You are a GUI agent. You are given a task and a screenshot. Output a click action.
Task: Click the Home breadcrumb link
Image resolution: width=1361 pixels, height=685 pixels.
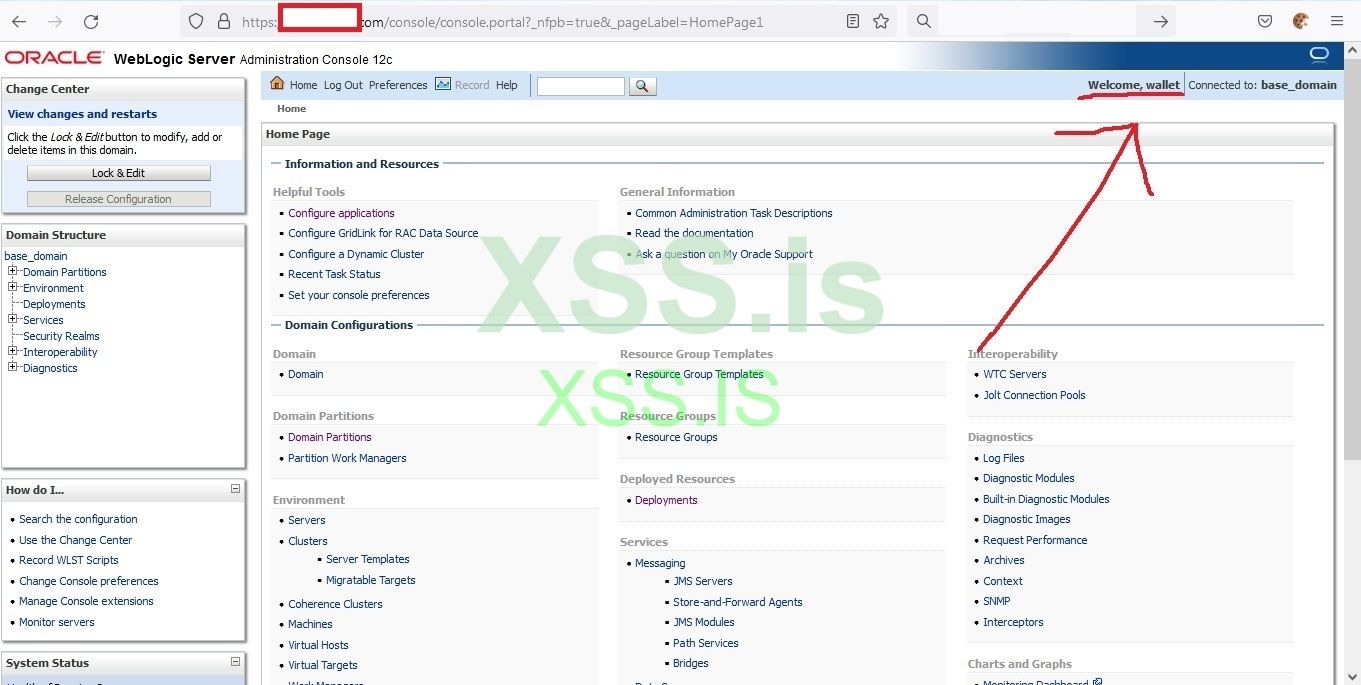(291, 109)
